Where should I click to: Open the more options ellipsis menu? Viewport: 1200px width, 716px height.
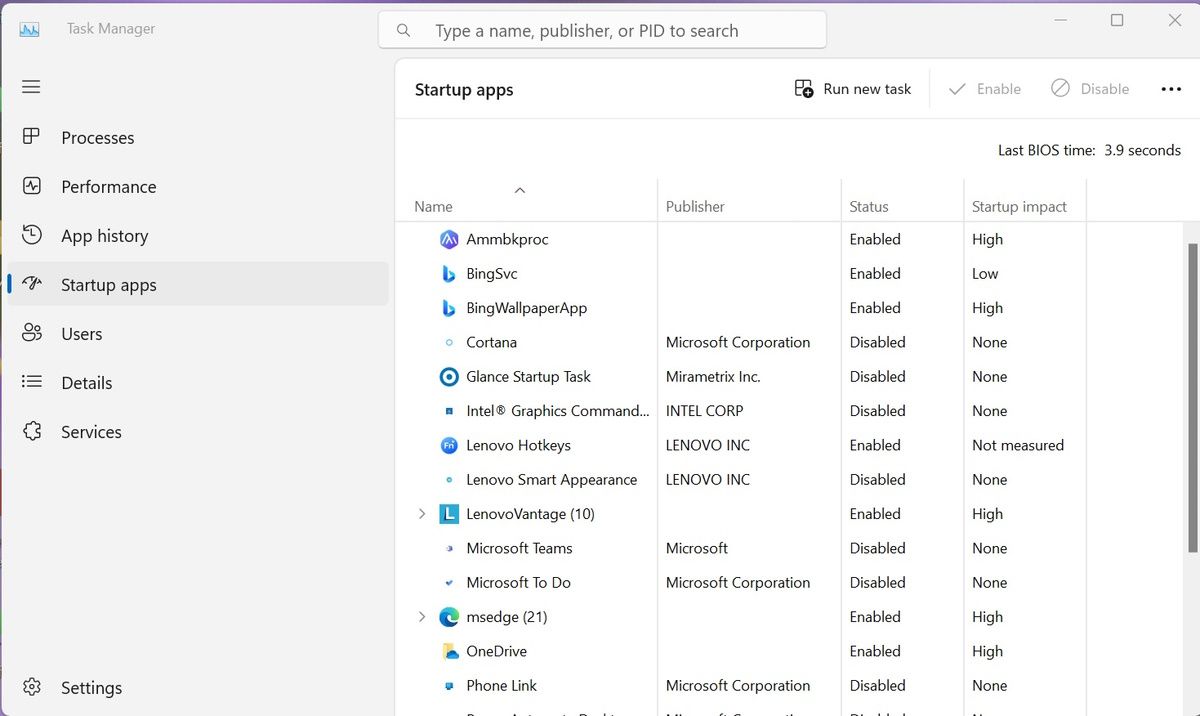pos(1171,89)
